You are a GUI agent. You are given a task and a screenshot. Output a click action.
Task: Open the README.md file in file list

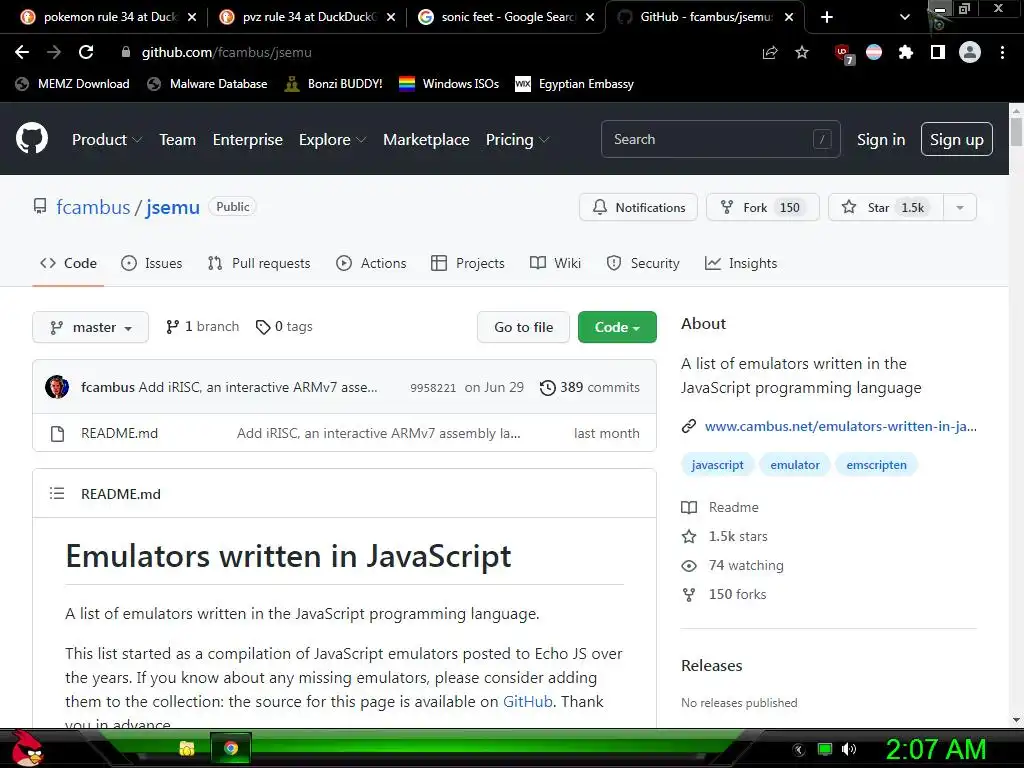tap(120, 433)
